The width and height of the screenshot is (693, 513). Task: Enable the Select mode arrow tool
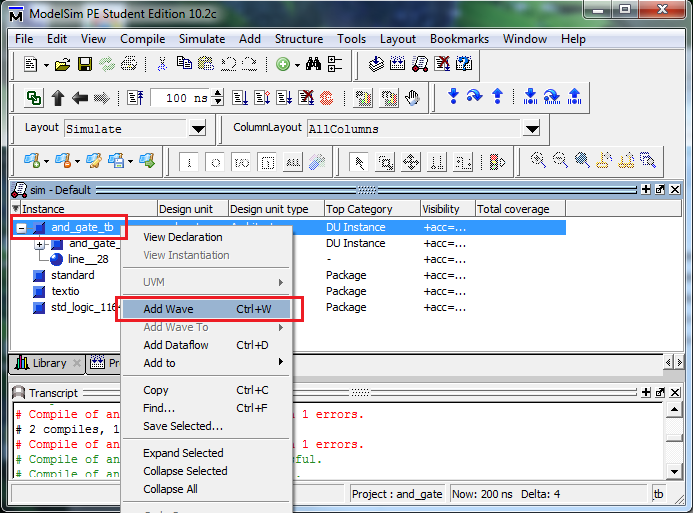point(359,163)
